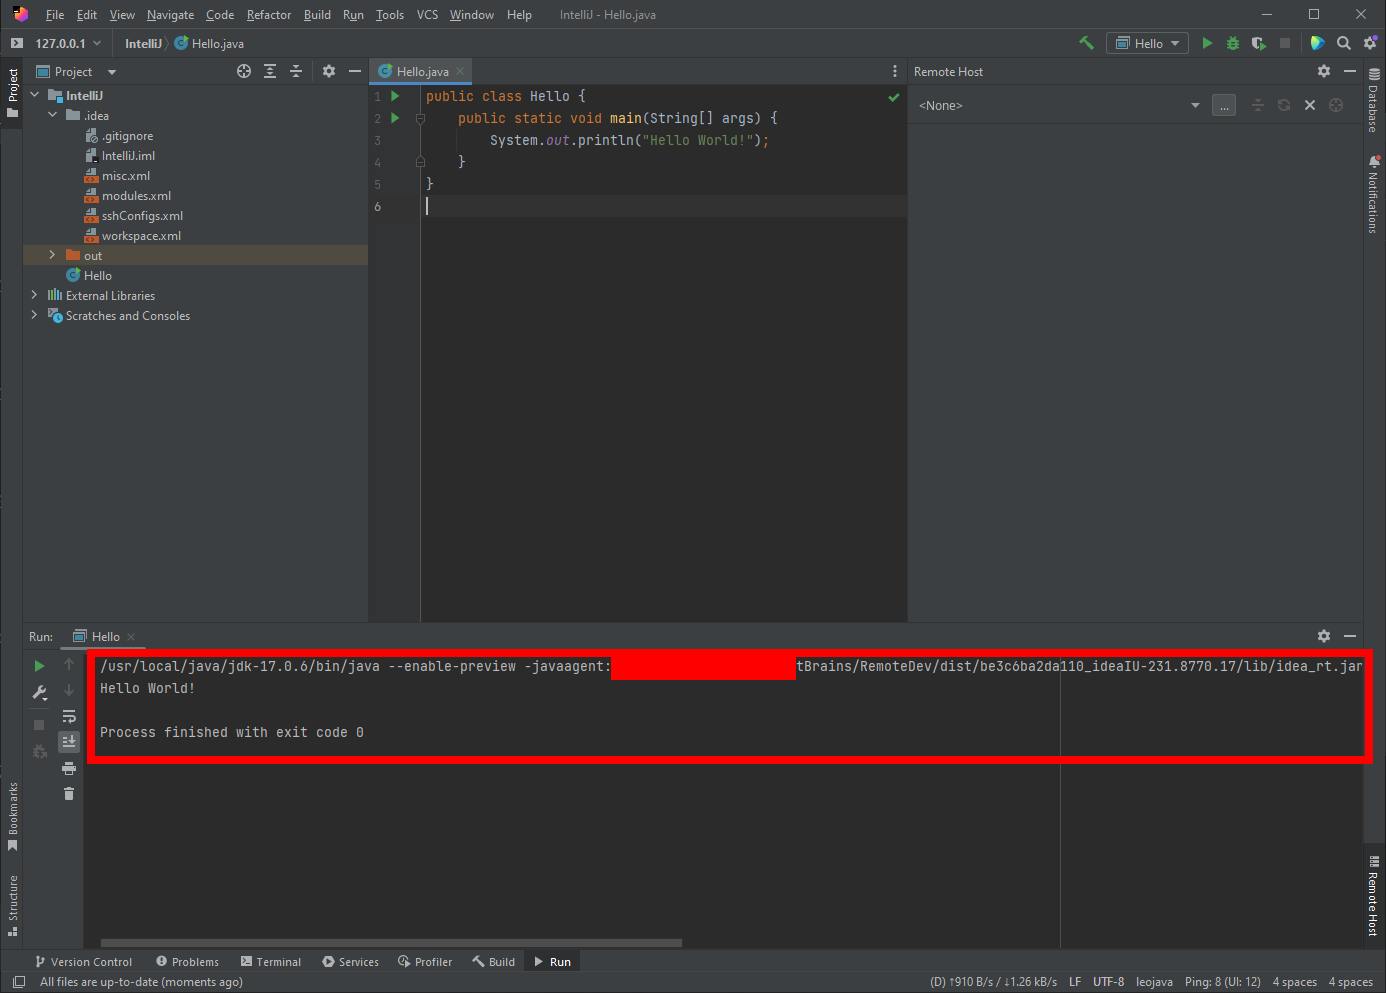Run Hello with Coverage

(1259, 43)
